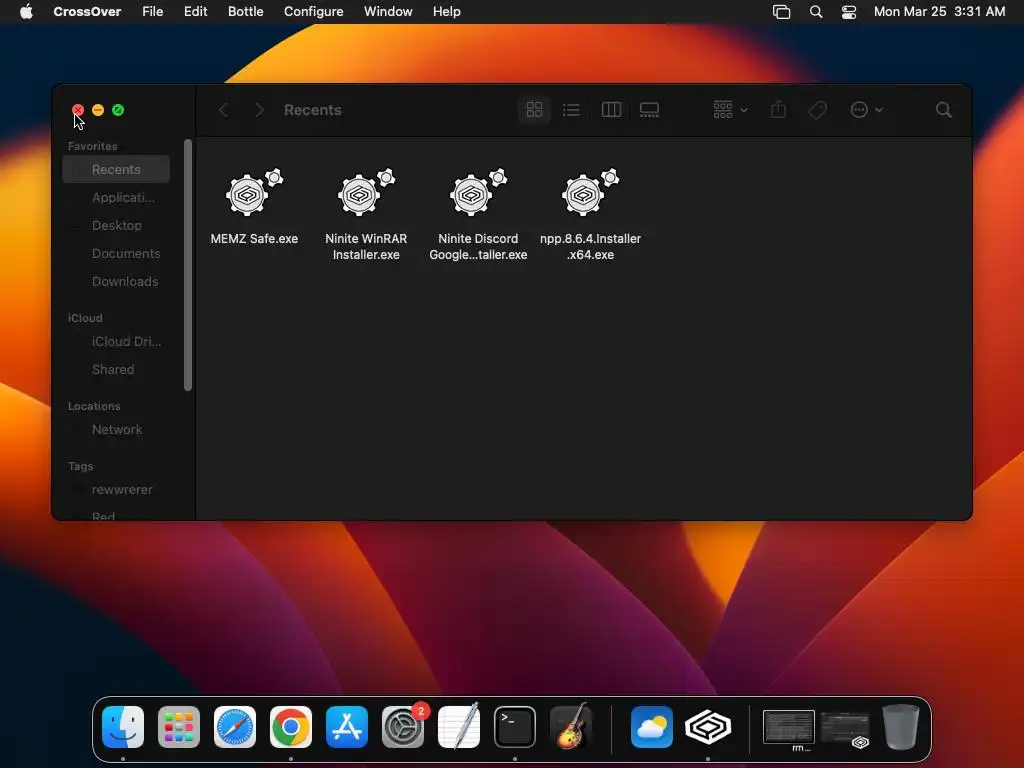Open iCloud Drive in the sidebar
Screen dimensions: 1024x768
click(116, 342)
